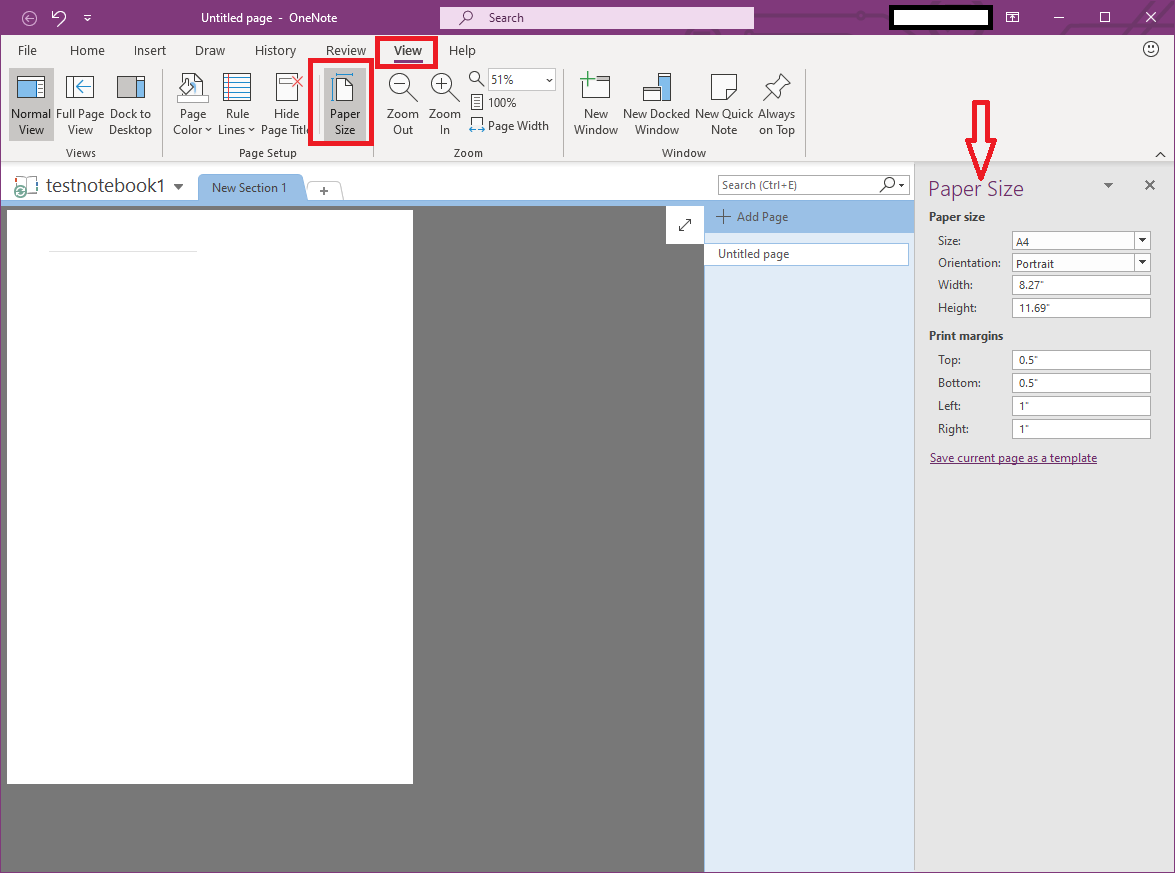Expand the testnotebook1 notebook dropdown
Screen dimensions: 1175x873
pyautogui.click(x=178, y=187)
